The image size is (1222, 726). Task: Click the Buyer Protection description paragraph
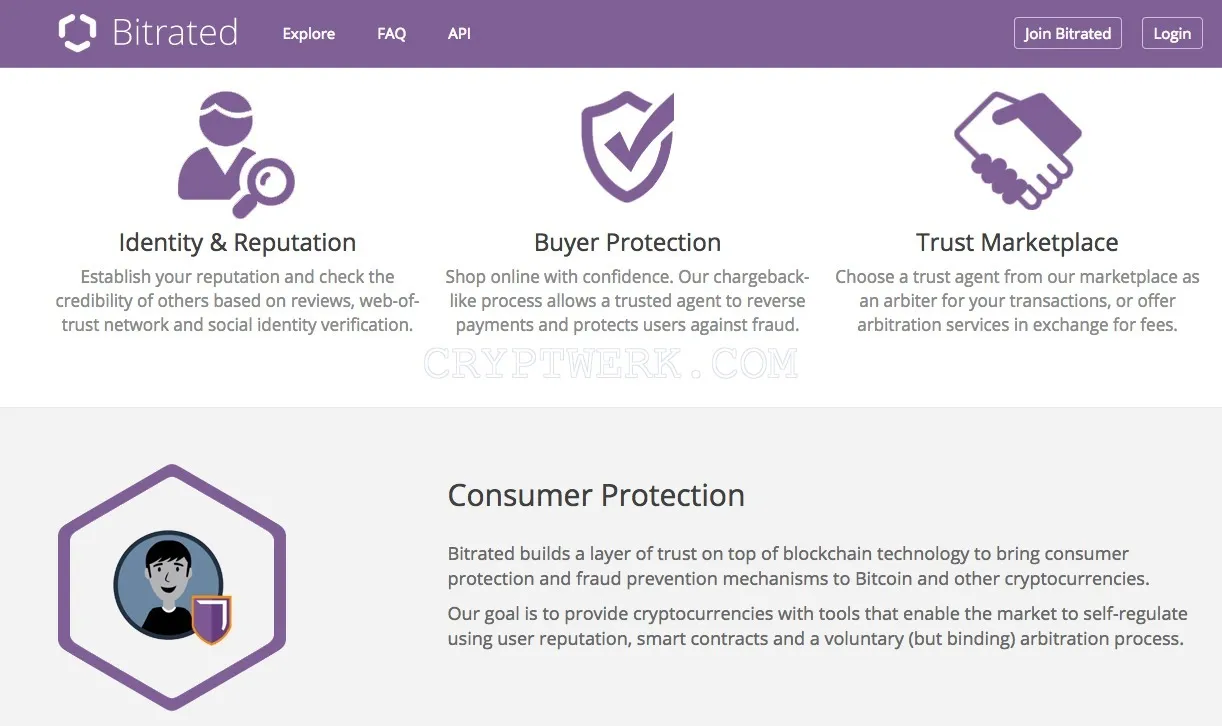[628, 301]
